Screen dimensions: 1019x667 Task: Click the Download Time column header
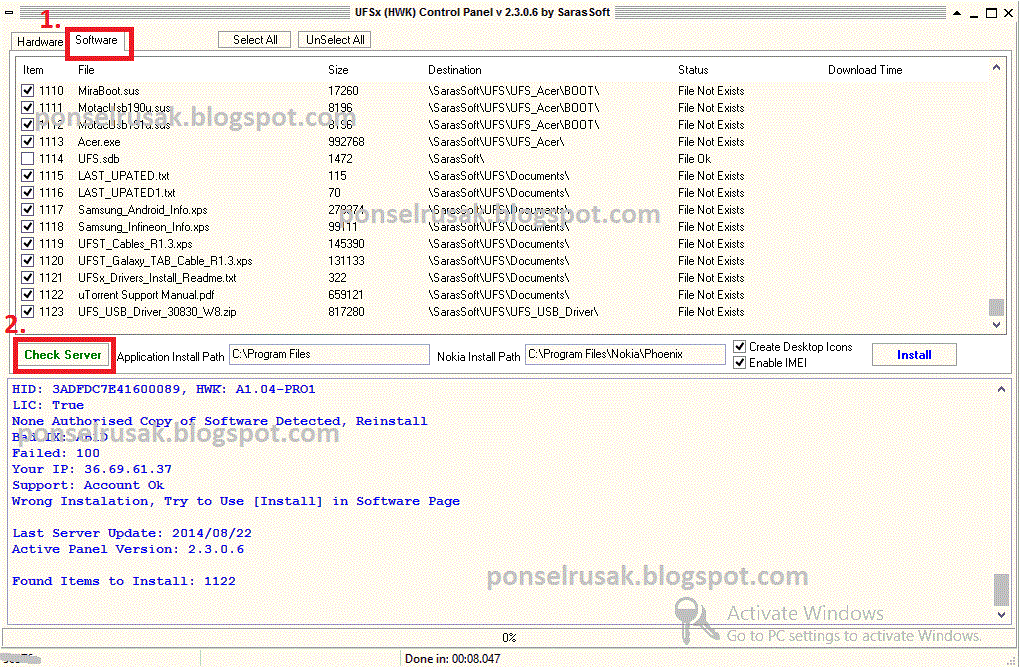coord(865,70)
